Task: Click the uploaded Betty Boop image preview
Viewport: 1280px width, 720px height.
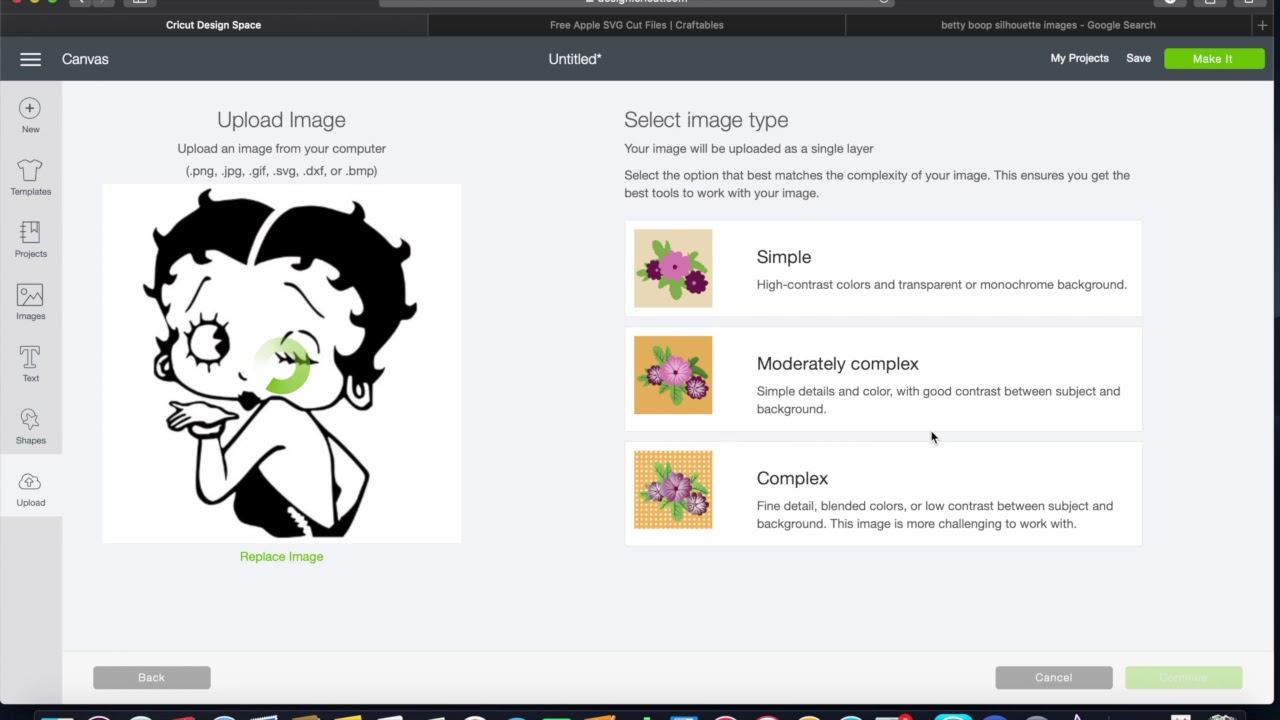Action: click(281, 363)
